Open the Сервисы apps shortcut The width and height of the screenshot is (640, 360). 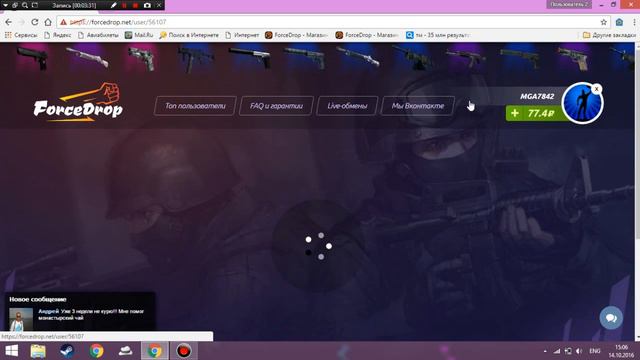pos(20,36)
